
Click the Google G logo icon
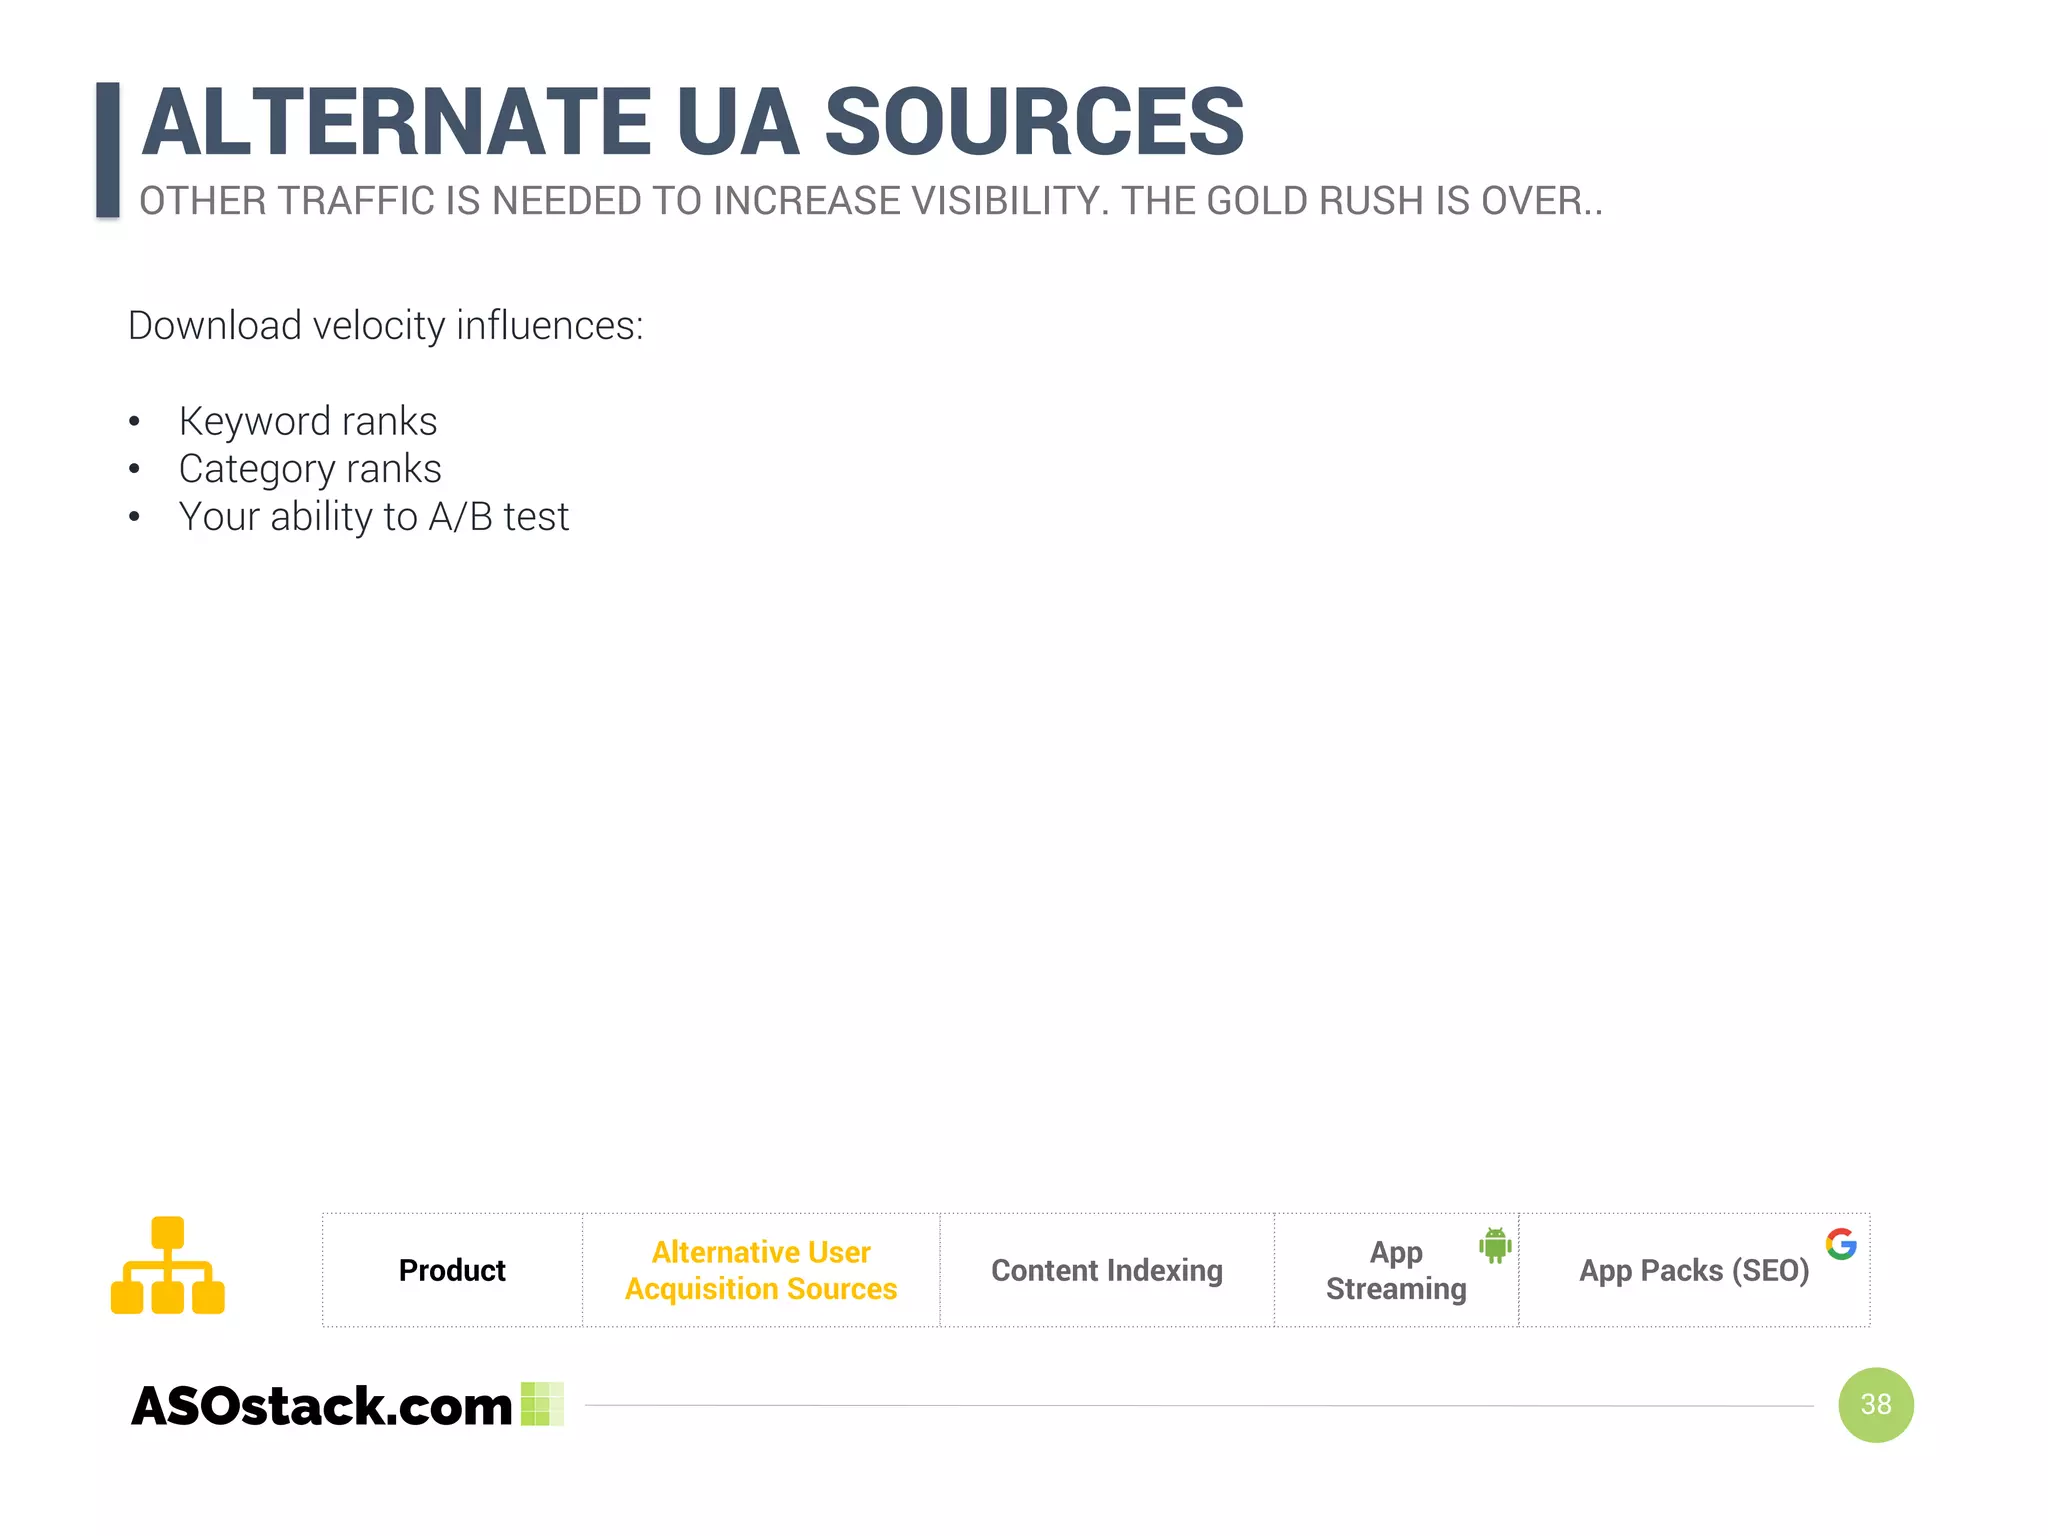pos(1841,1244)
